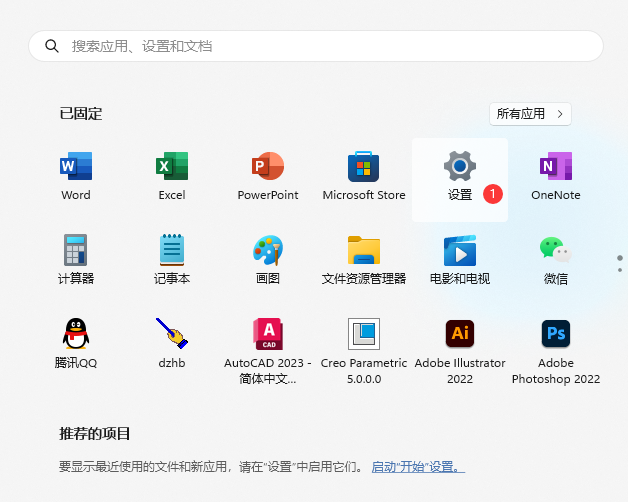Open the 电影和电视 app

pos(460,260)
